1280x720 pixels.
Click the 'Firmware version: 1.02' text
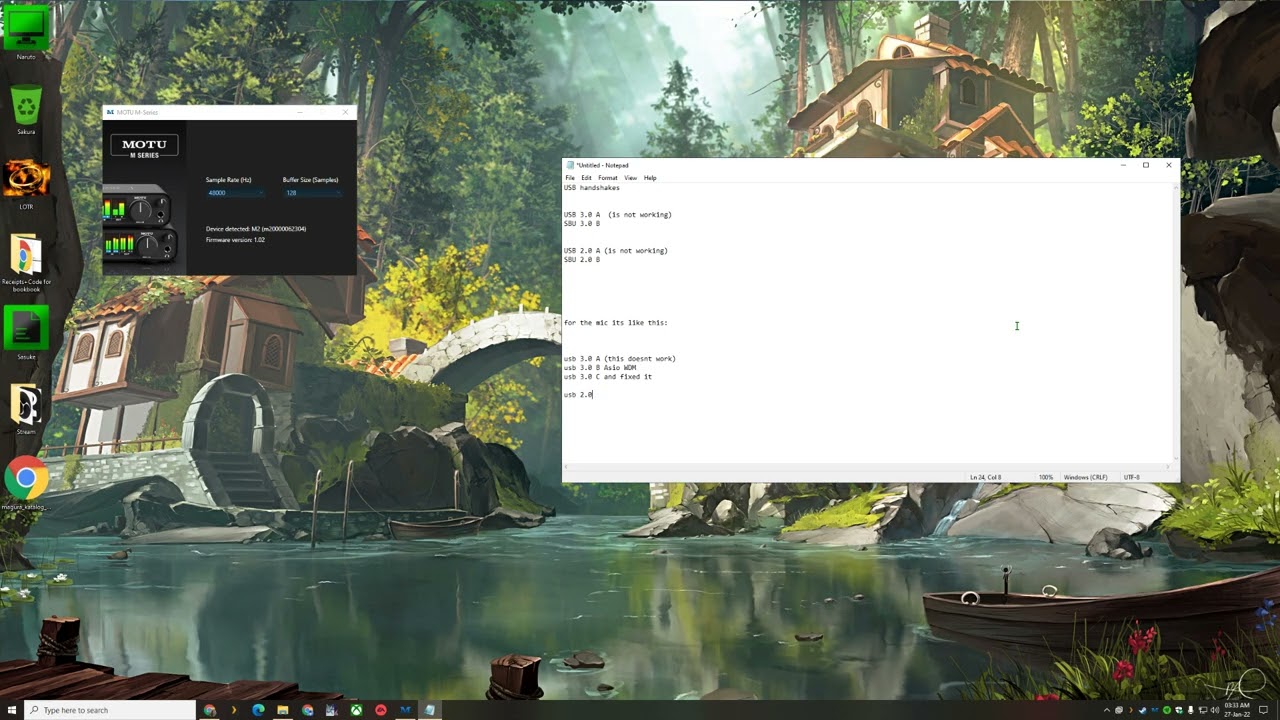click(x=235, y=240)
